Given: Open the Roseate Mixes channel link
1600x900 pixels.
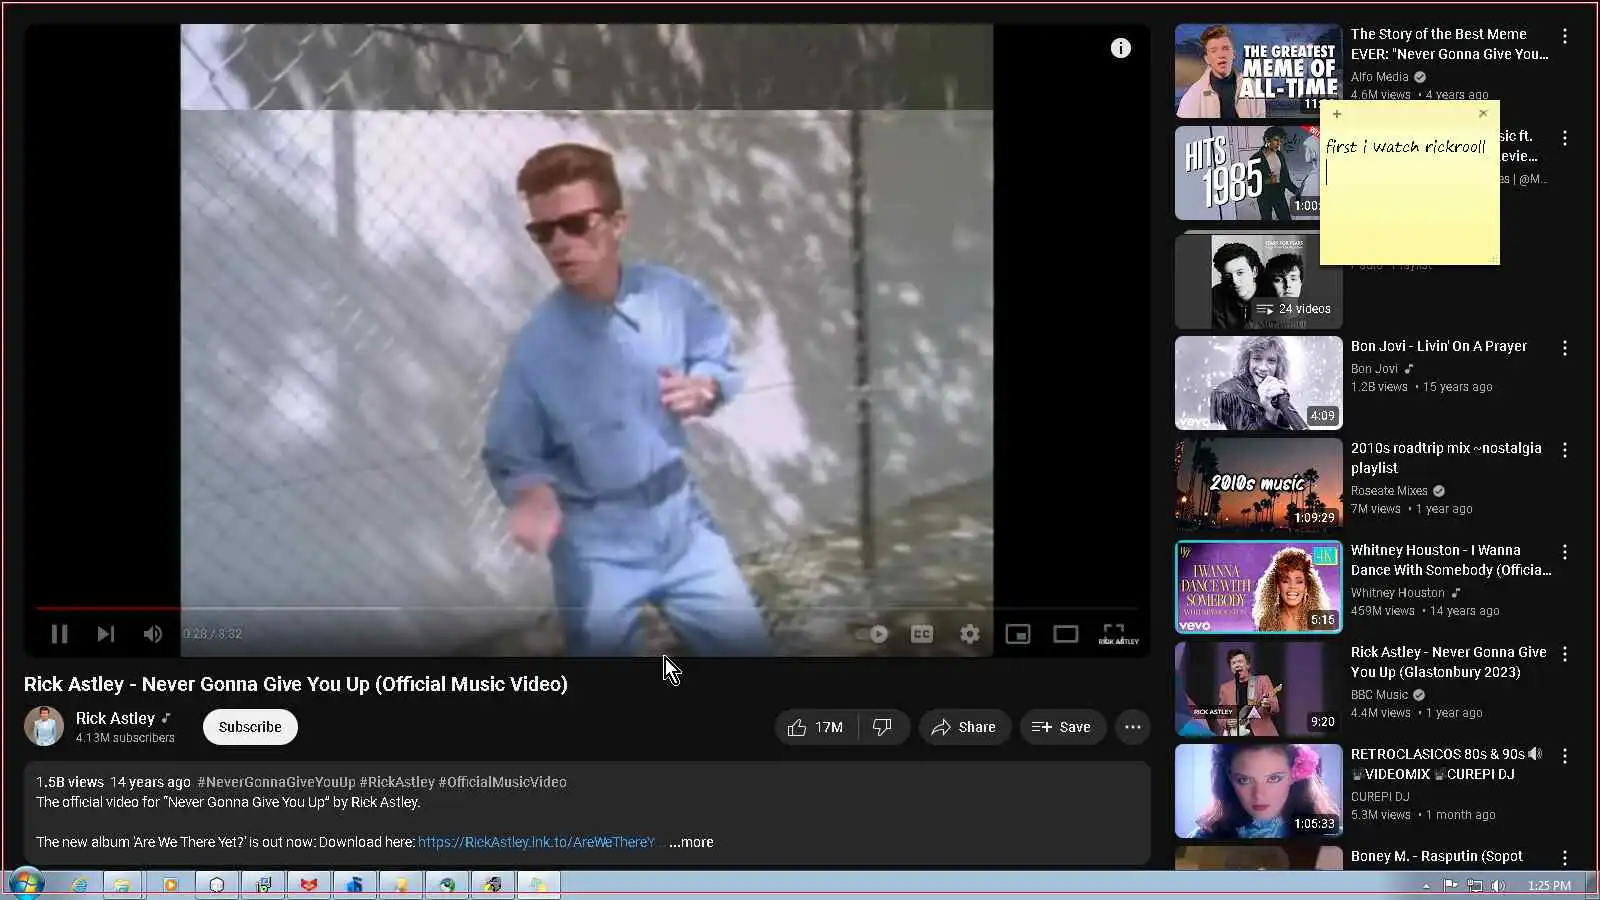Looking at the screenshot, I should pos(1389,491).
